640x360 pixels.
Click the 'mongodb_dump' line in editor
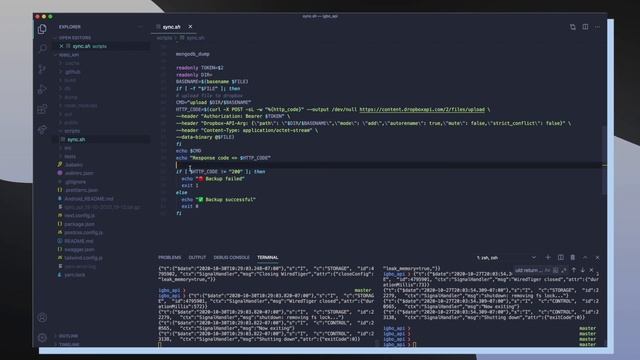click(193, 54)
